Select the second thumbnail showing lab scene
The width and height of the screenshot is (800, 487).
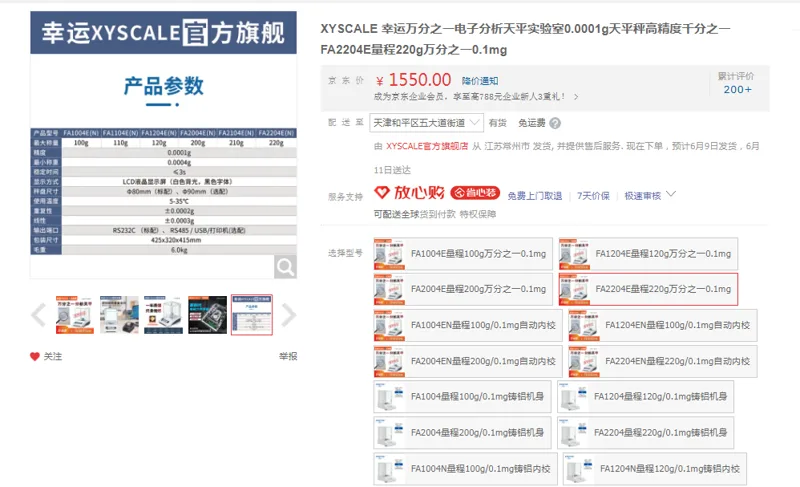[119, 315]
